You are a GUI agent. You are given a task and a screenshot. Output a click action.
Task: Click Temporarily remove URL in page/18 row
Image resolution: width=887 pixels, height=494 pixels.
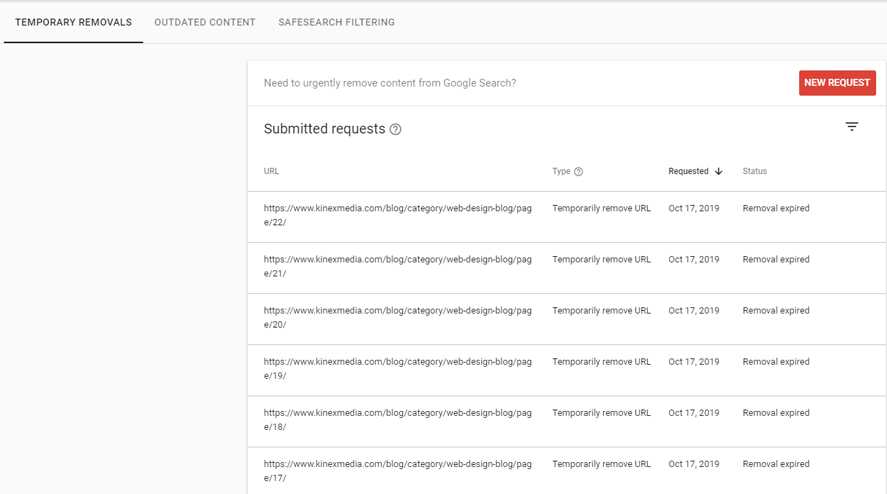601,413
